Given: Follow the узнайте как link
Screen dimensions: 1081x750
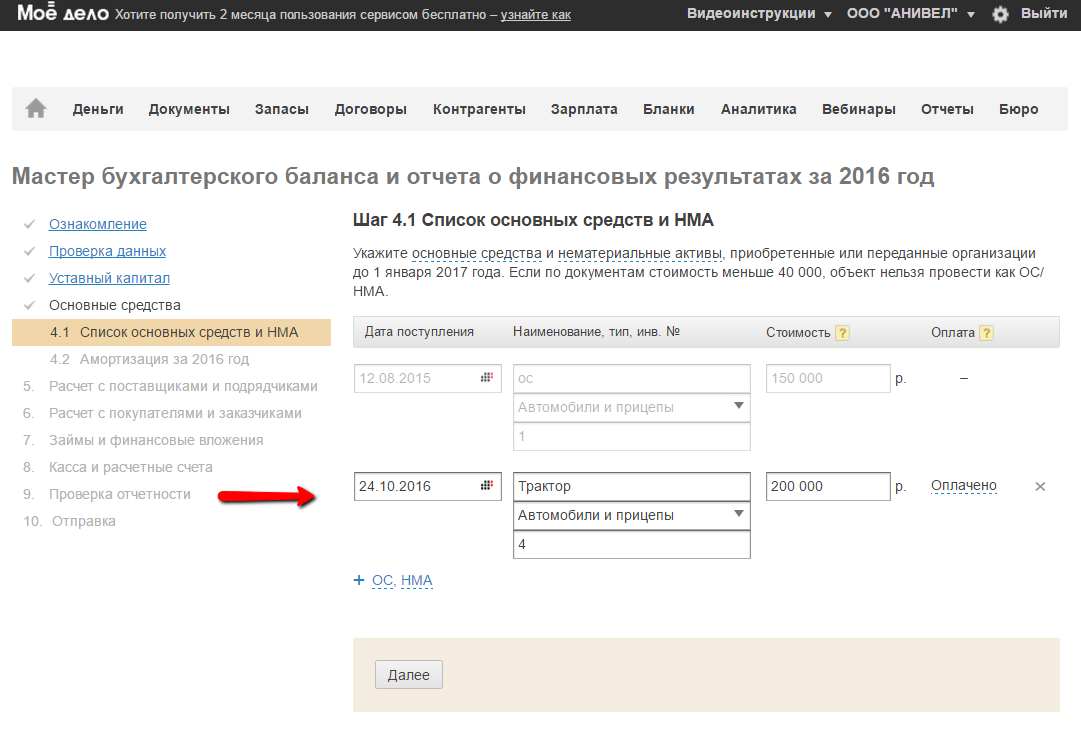Looking at the screenshot, I should pyautogui.click(x=536, y=15).
